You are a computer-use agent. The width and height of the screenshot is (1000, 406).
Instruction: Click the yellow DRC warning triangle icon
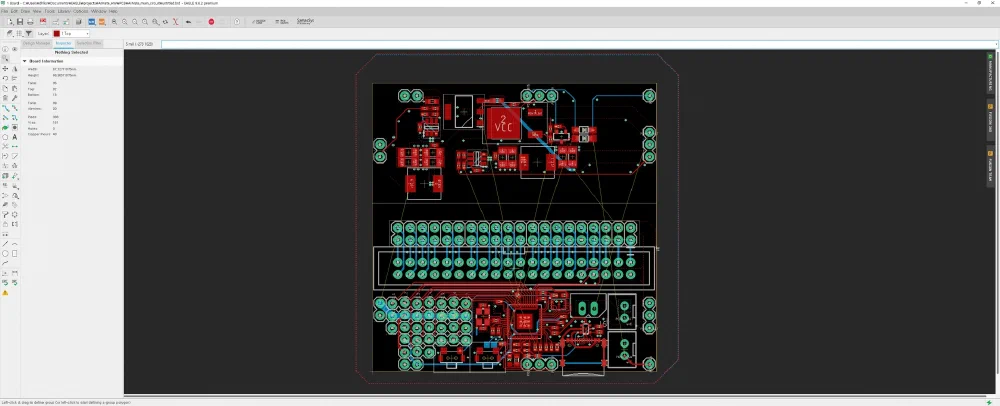click(5, 293)
